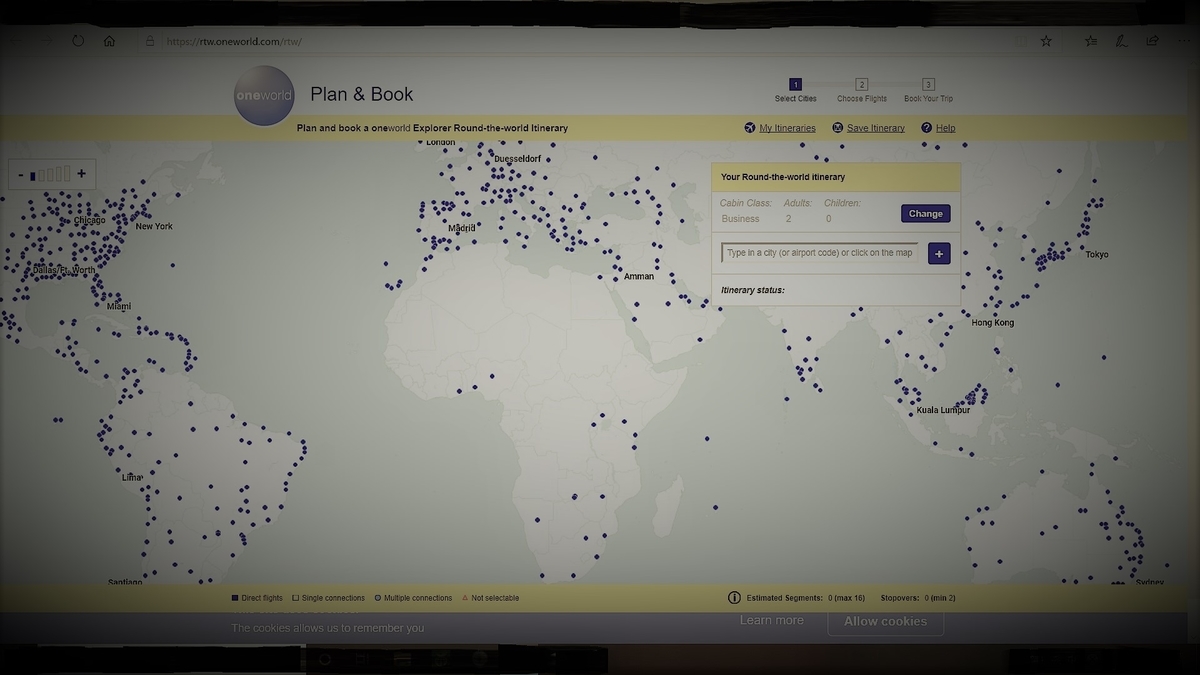Click the map zoom level slider bars

coord(50,174)
